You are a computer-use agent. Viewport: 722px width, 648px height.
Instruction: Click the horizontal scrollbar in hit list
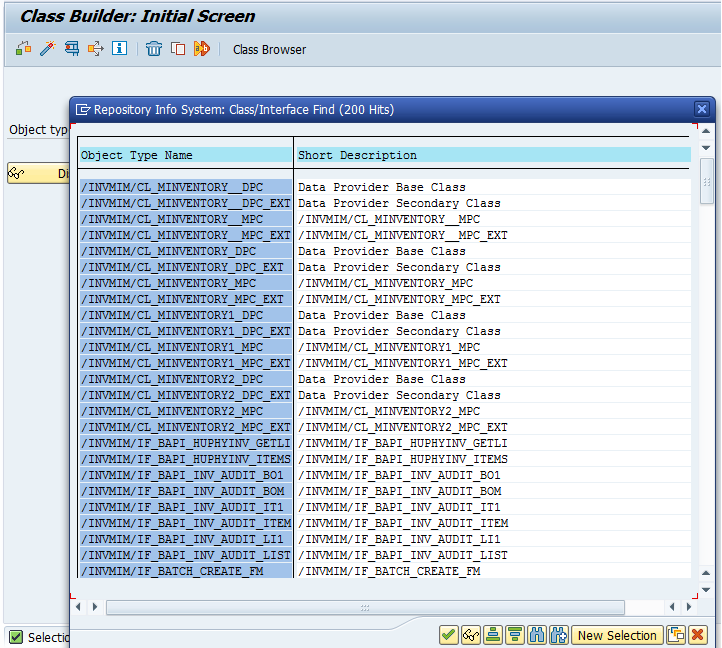pos(364,607)
